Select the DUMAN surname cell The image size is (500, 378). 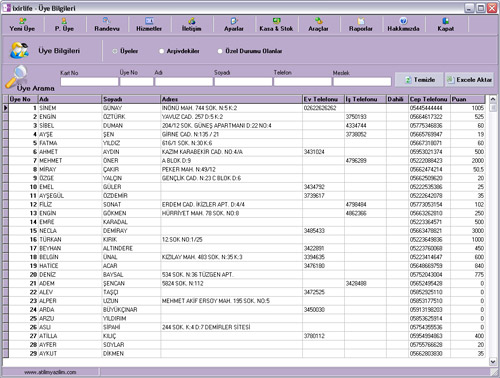[x=131, y=126]
